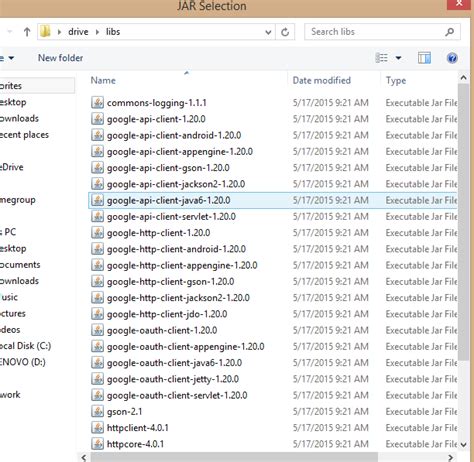
Task: Select file name commons-logging-1.1.1
Action: click(157, 103)
